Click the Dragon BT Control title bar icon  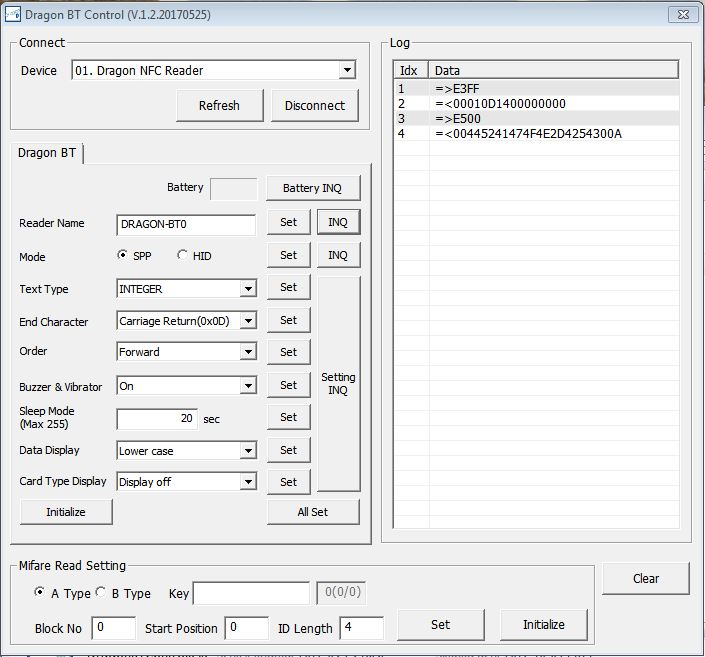[12, 14]
